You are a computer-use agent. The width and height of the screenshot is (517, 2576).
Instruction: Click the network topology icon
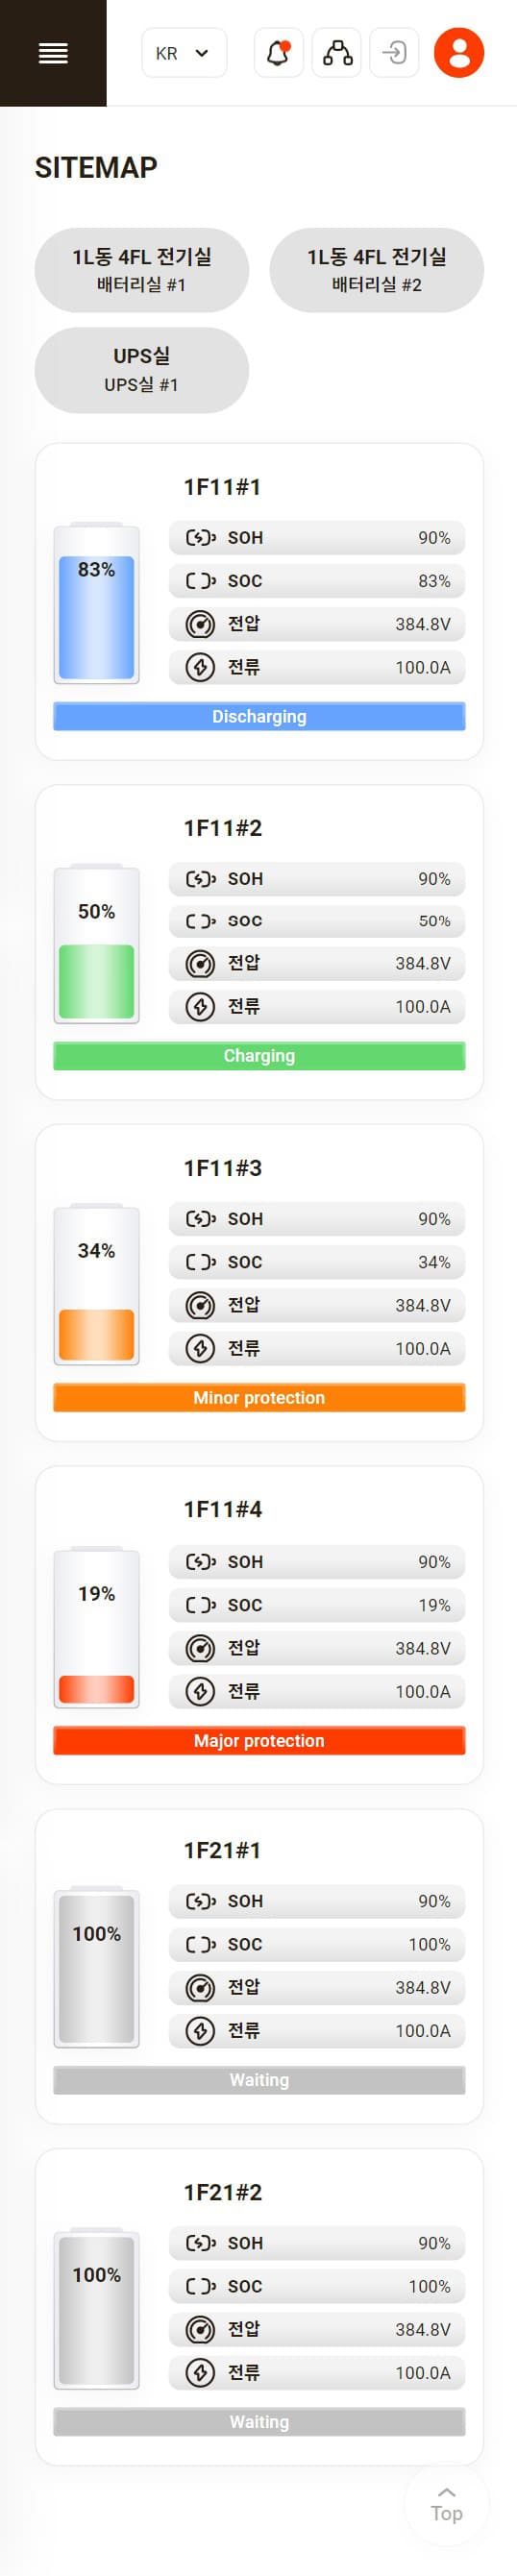(337, 53)
